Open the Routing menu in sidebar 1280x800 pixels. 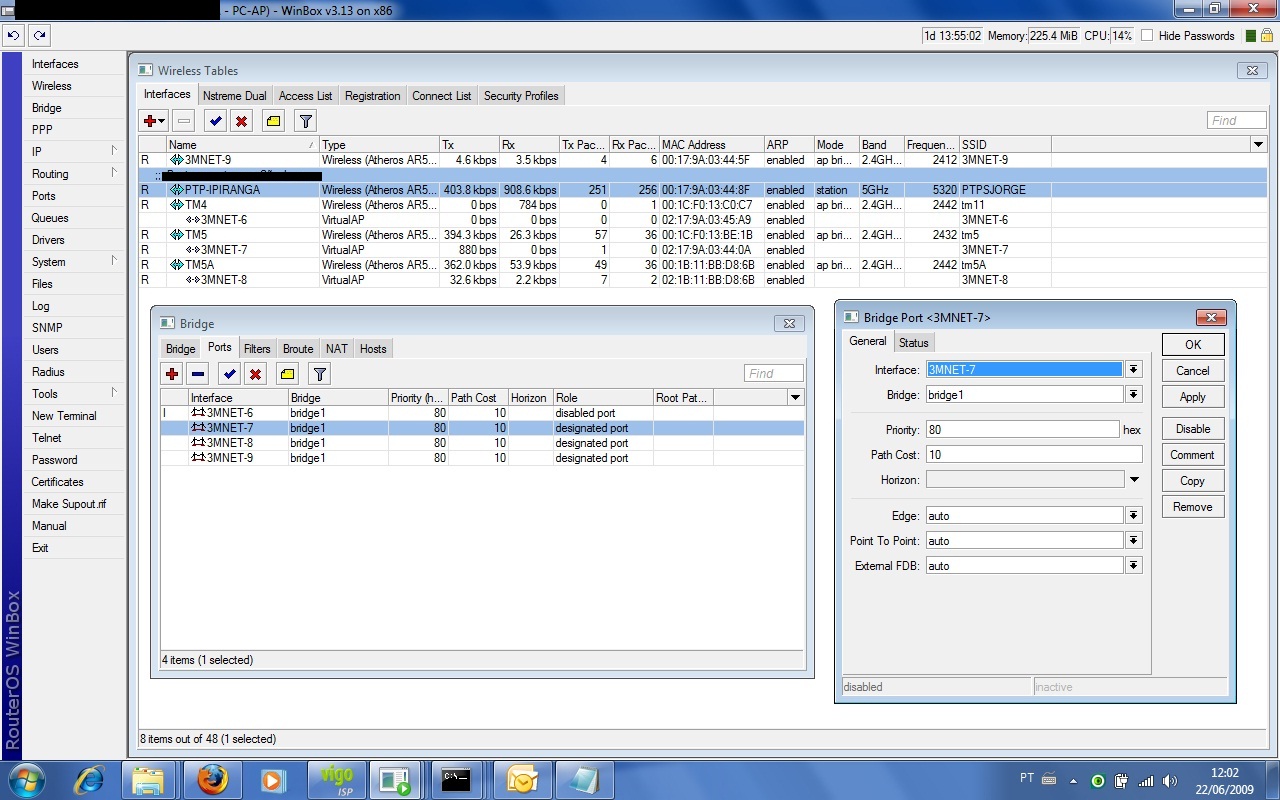click(50, 174)
